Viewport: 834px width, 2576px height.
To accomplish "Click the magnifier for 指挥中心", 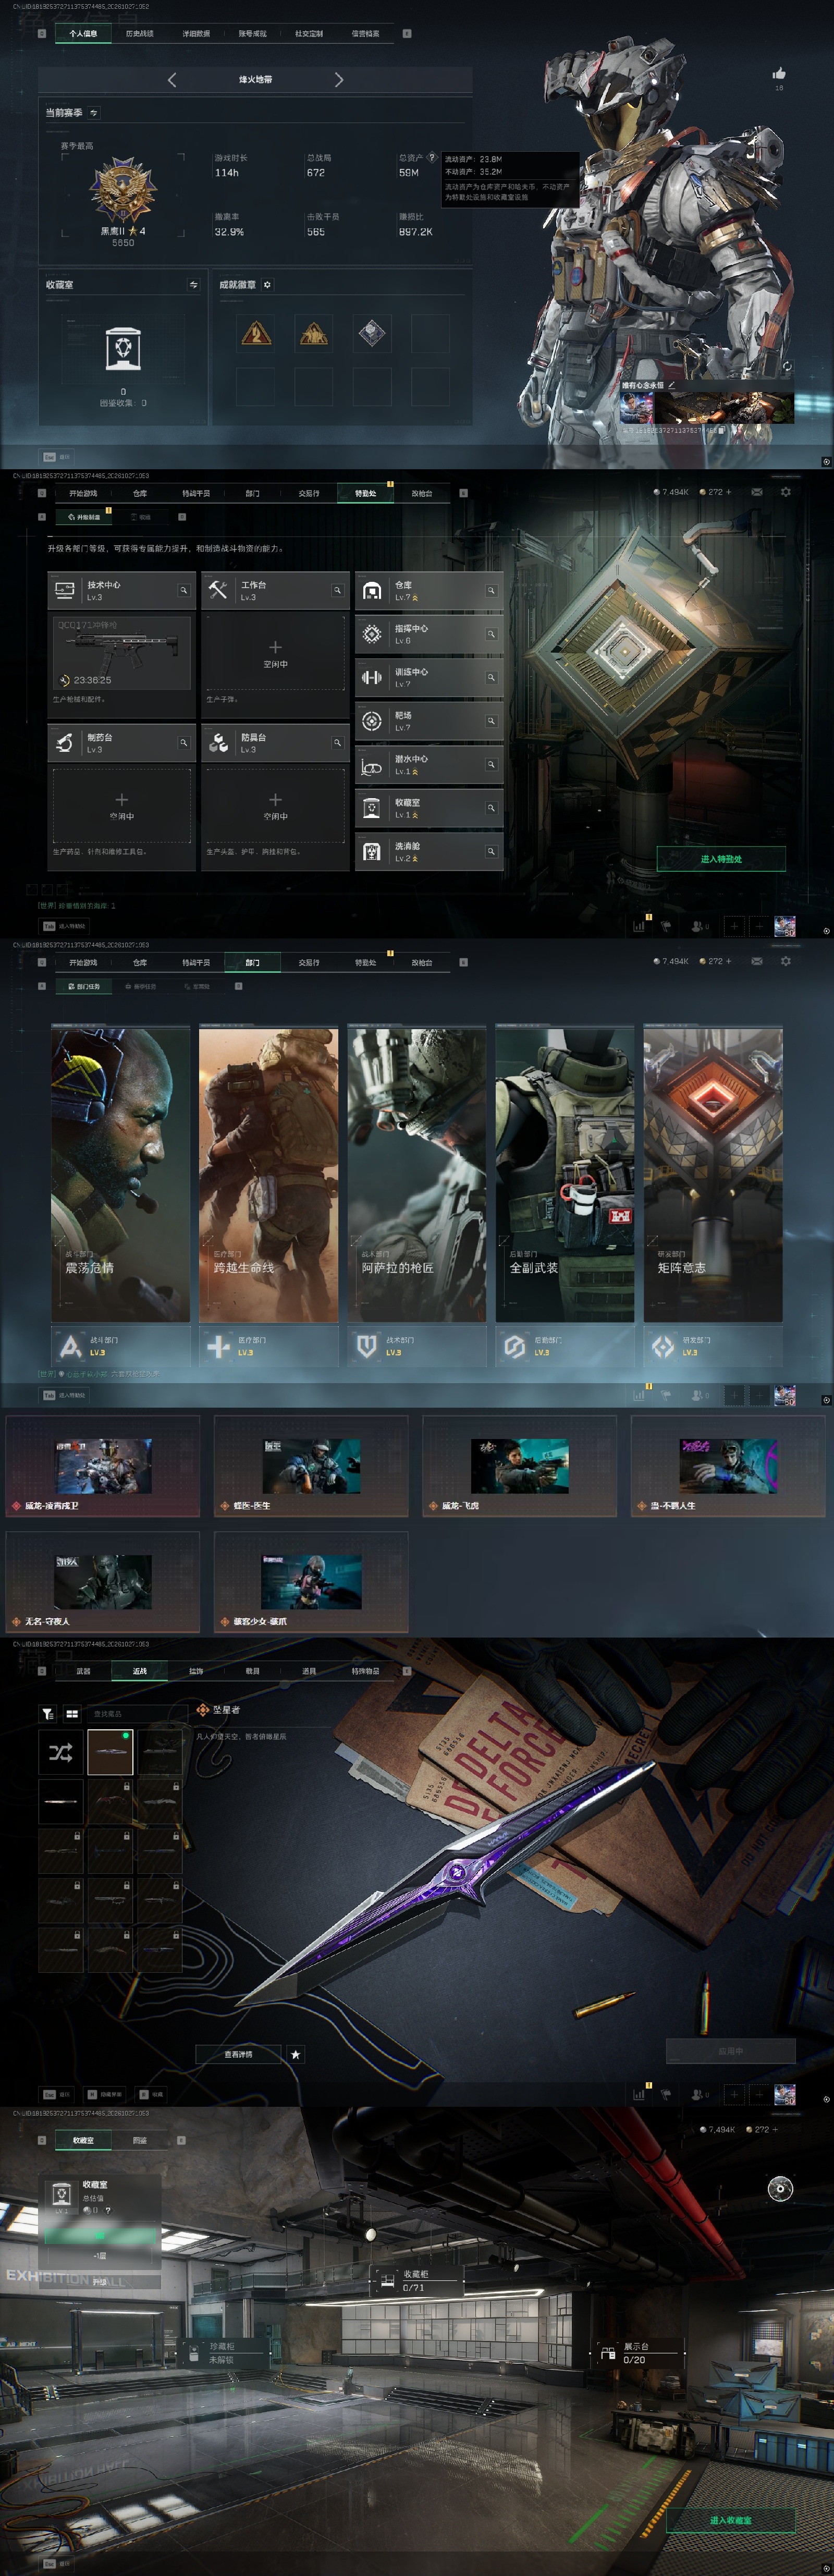I will (491, 634).
